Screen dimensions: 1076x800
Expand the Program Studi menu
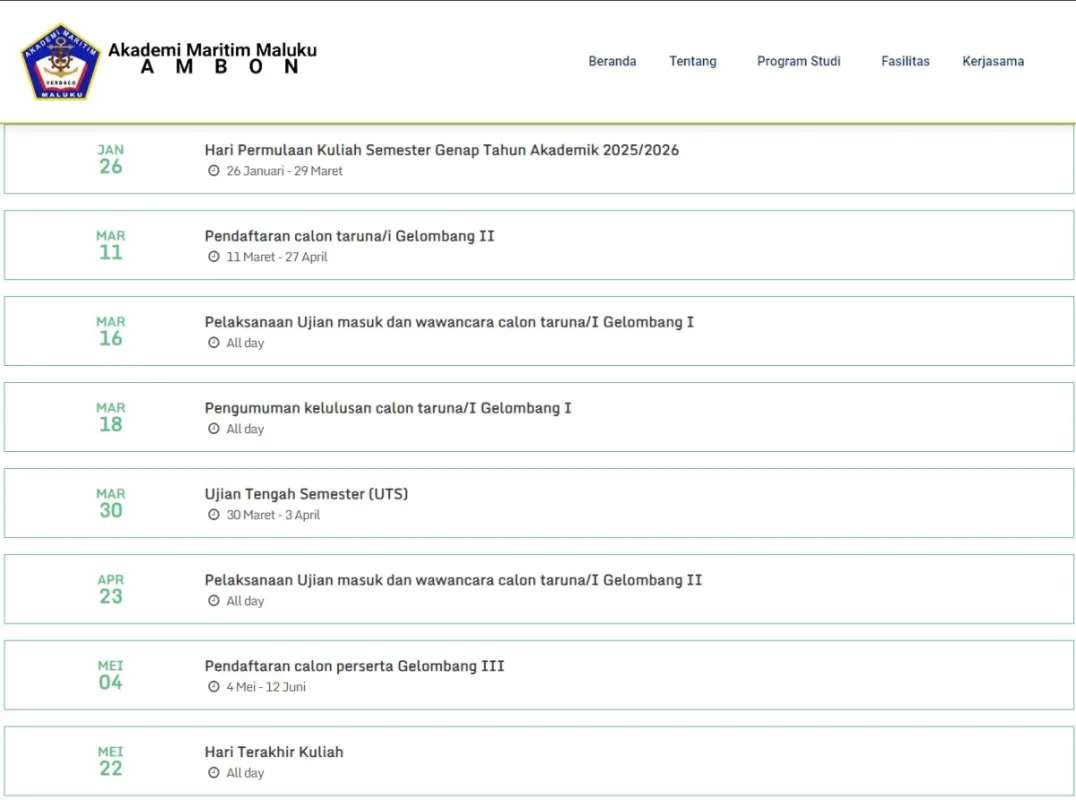pos(798,61)
